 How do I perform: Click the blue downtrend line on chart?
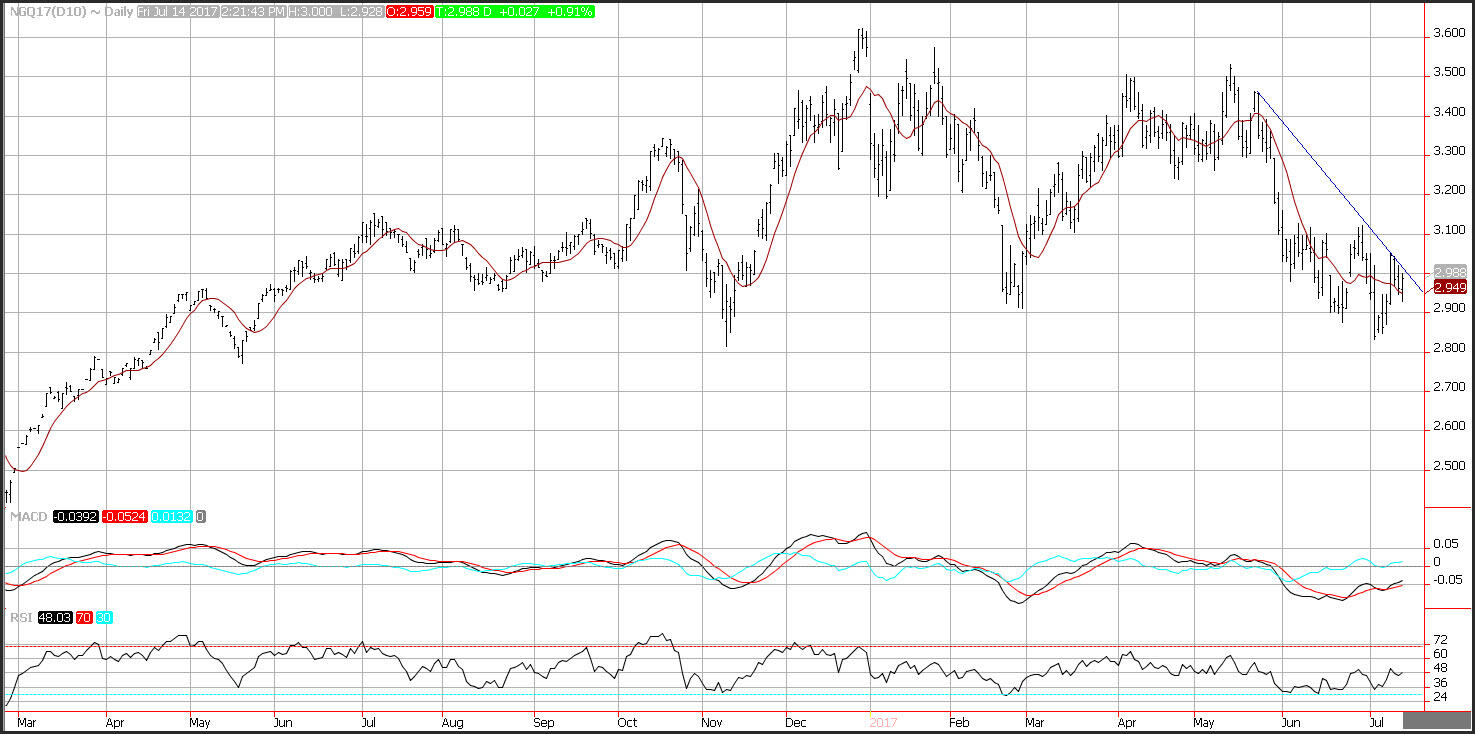(x=1330, y=169)
